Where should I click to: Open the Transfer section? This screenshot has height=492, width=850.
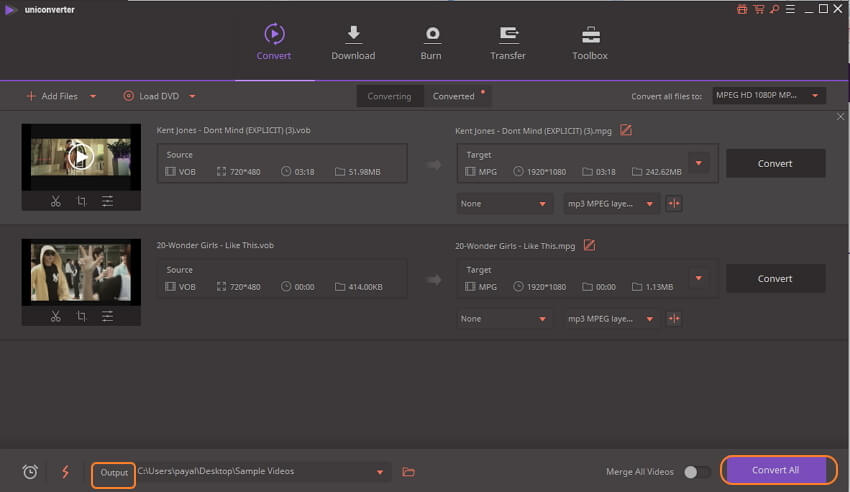pyautogui.click(x=507, y=42)
